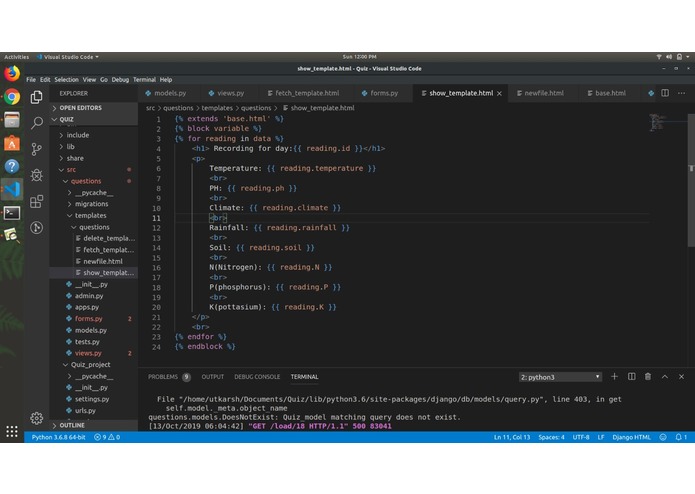This screenshot has width=695, height=494.
Task: Open the Search view in activity bar
Action: coord(36,123)
